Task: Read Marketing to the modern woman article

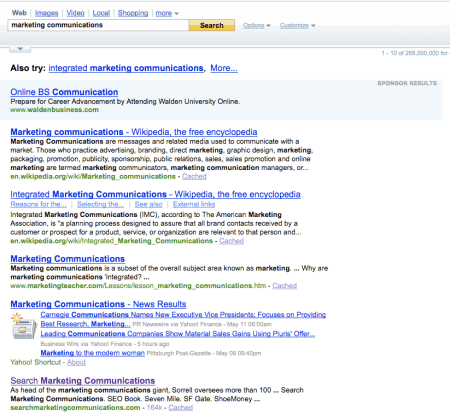Action: [x=93, y=353]
